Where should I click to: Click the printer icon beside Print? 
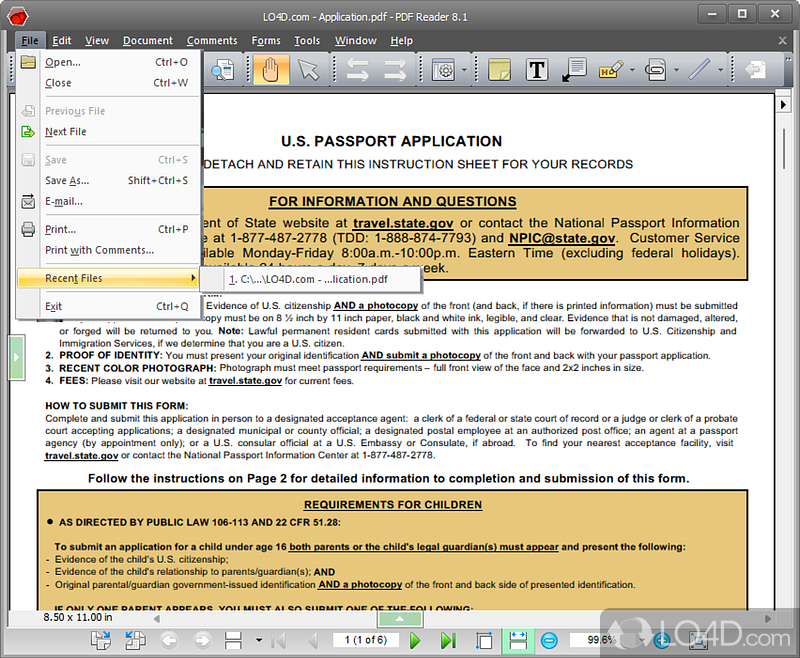(28, 229)
